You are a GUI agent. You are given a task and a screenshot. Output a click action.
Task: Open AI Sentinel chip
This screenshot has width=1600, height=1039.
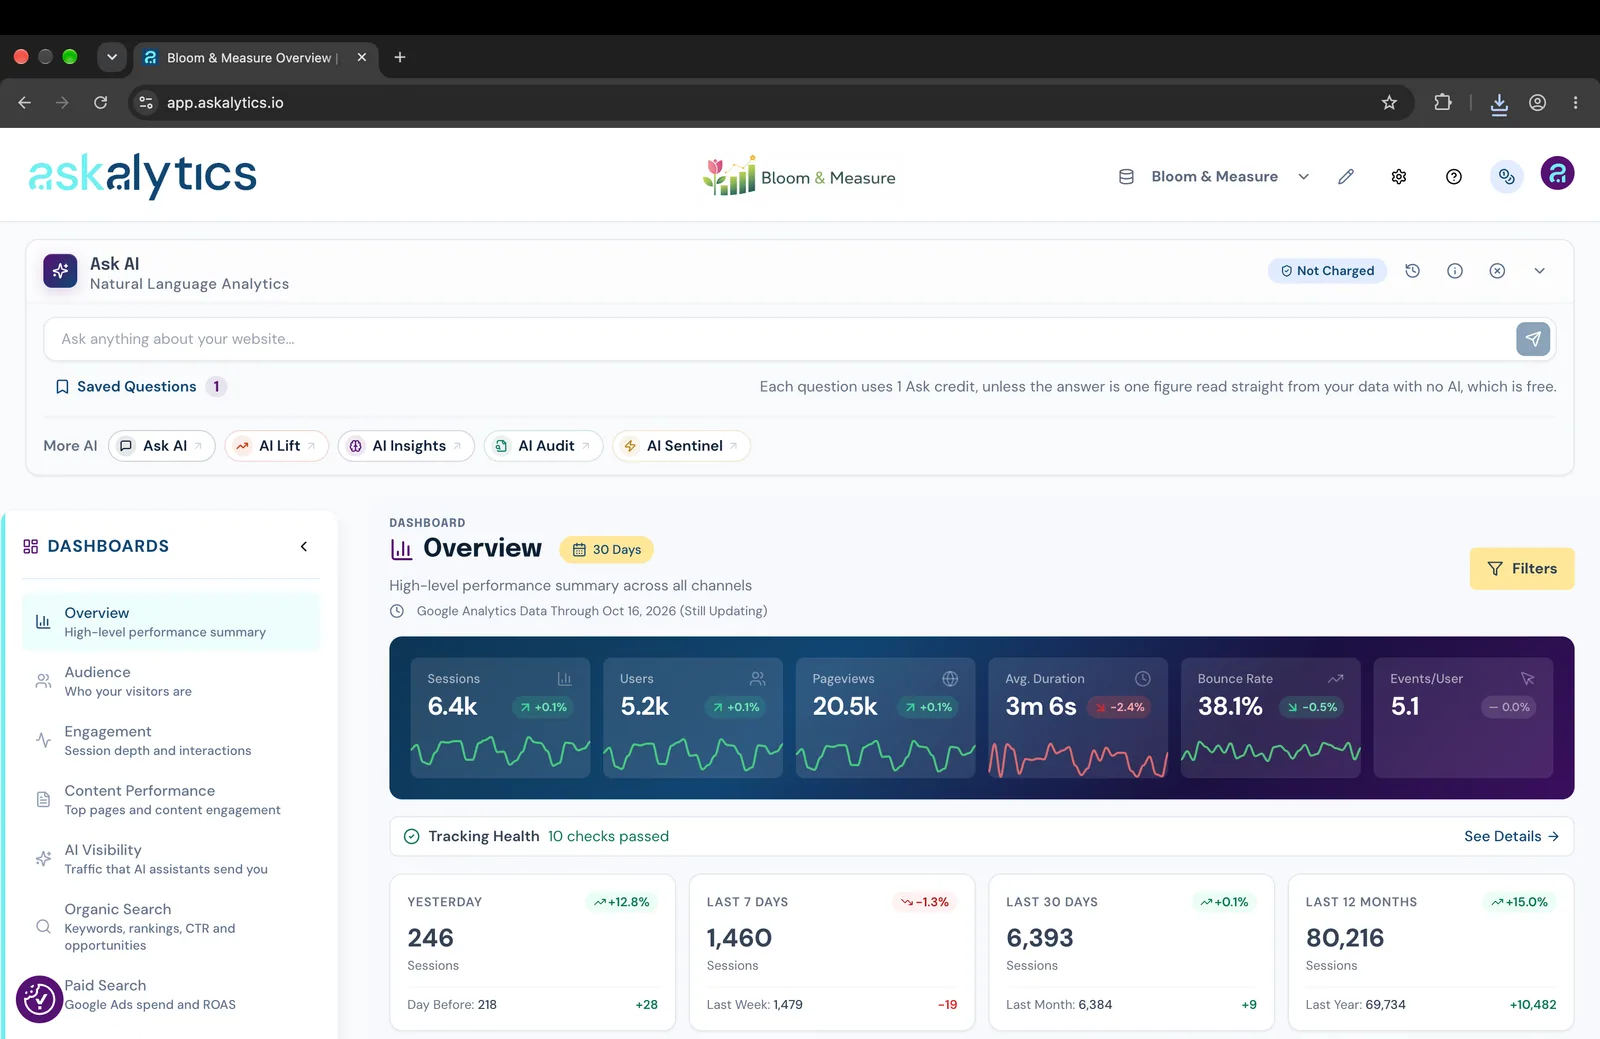(x=681, y=446)
